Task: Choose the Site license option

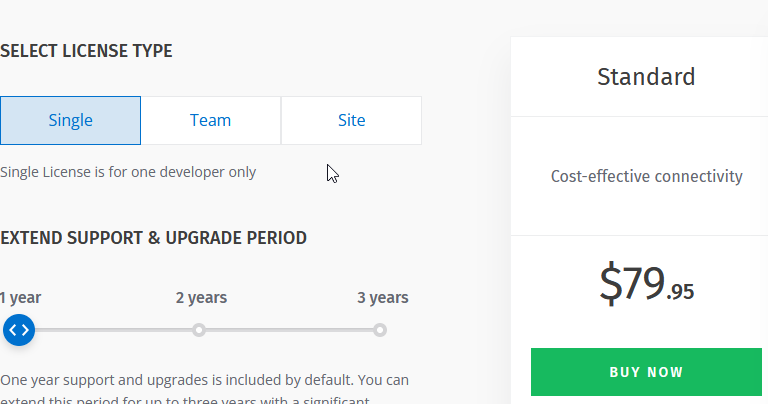Action: click(351, 120)
